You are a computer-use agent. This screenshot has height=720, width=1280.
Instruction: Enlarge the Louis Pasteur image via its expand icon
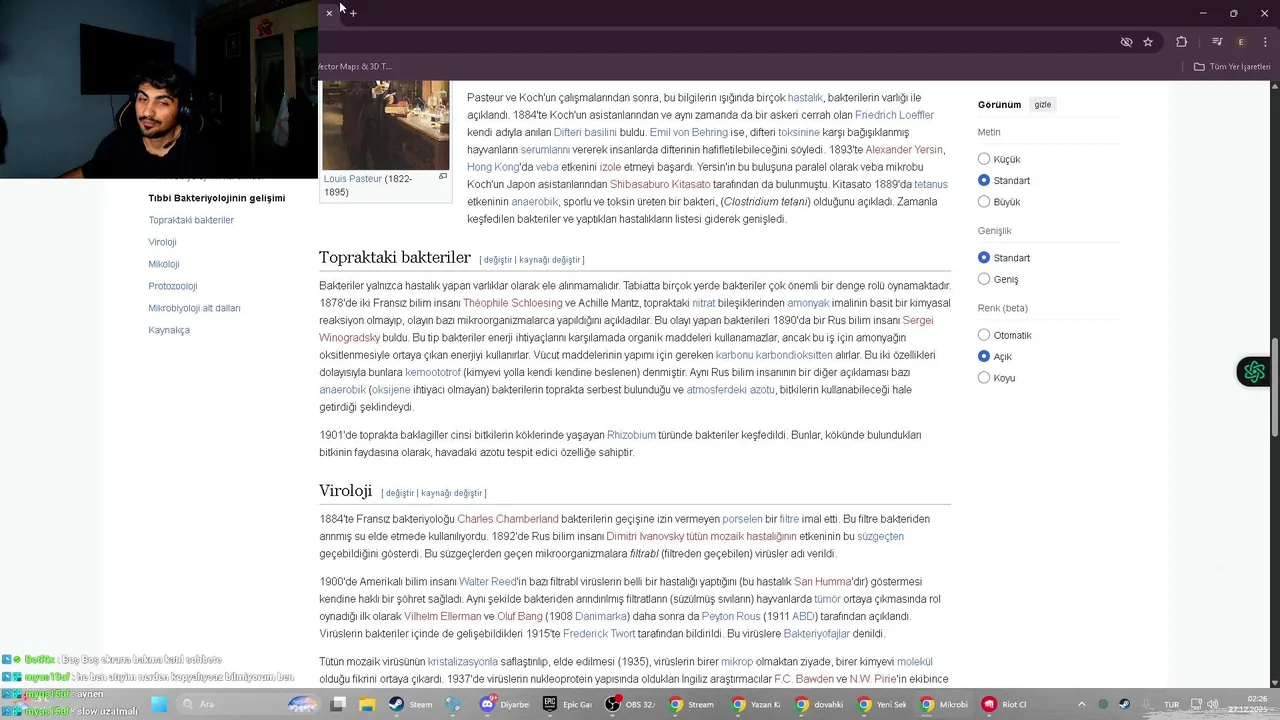point(443,177)
